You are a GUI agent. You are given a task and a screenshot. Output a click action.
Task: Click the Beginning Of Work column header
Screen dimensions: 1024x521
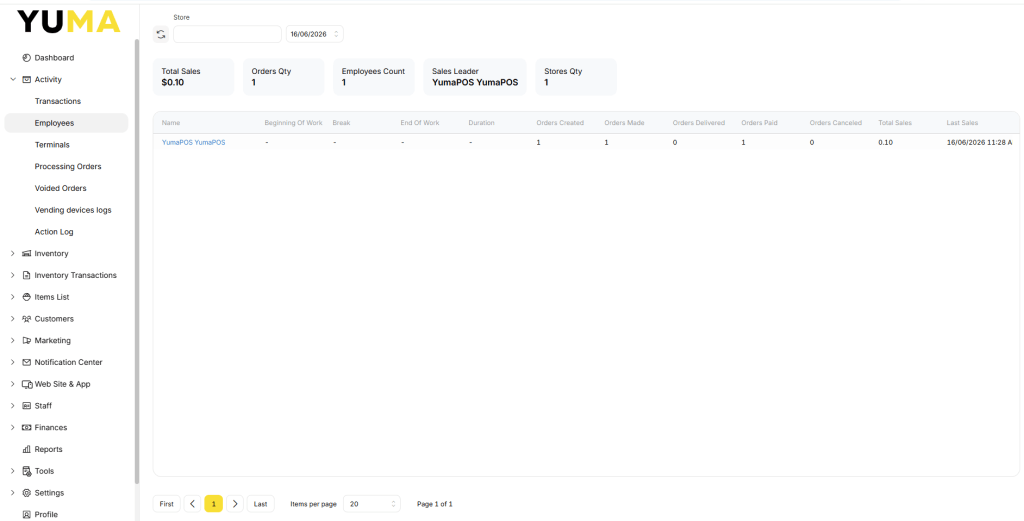pyautogui.click(x=293, y=123)
